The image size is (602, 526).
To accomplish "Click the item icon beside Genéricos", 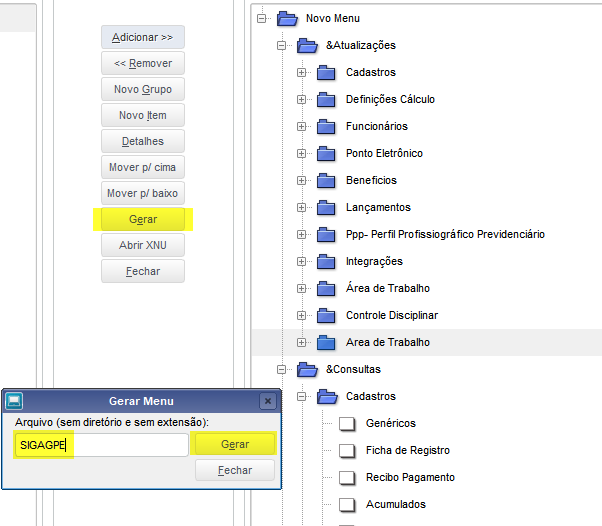I will point(347,424).
